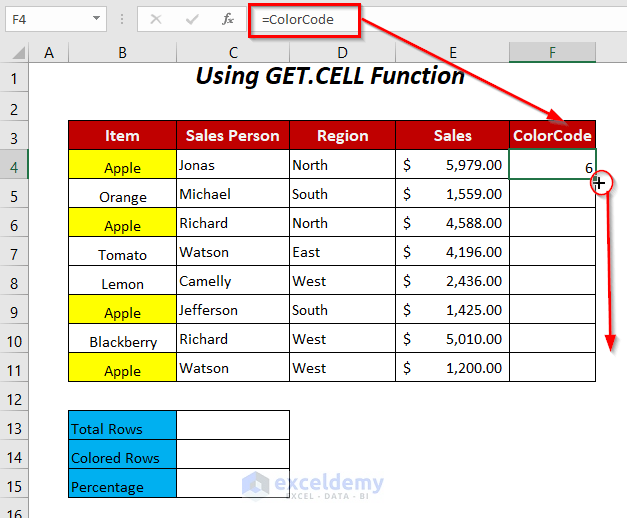Select column C header
The image size is (627, 518).
[x=233, y=53]
